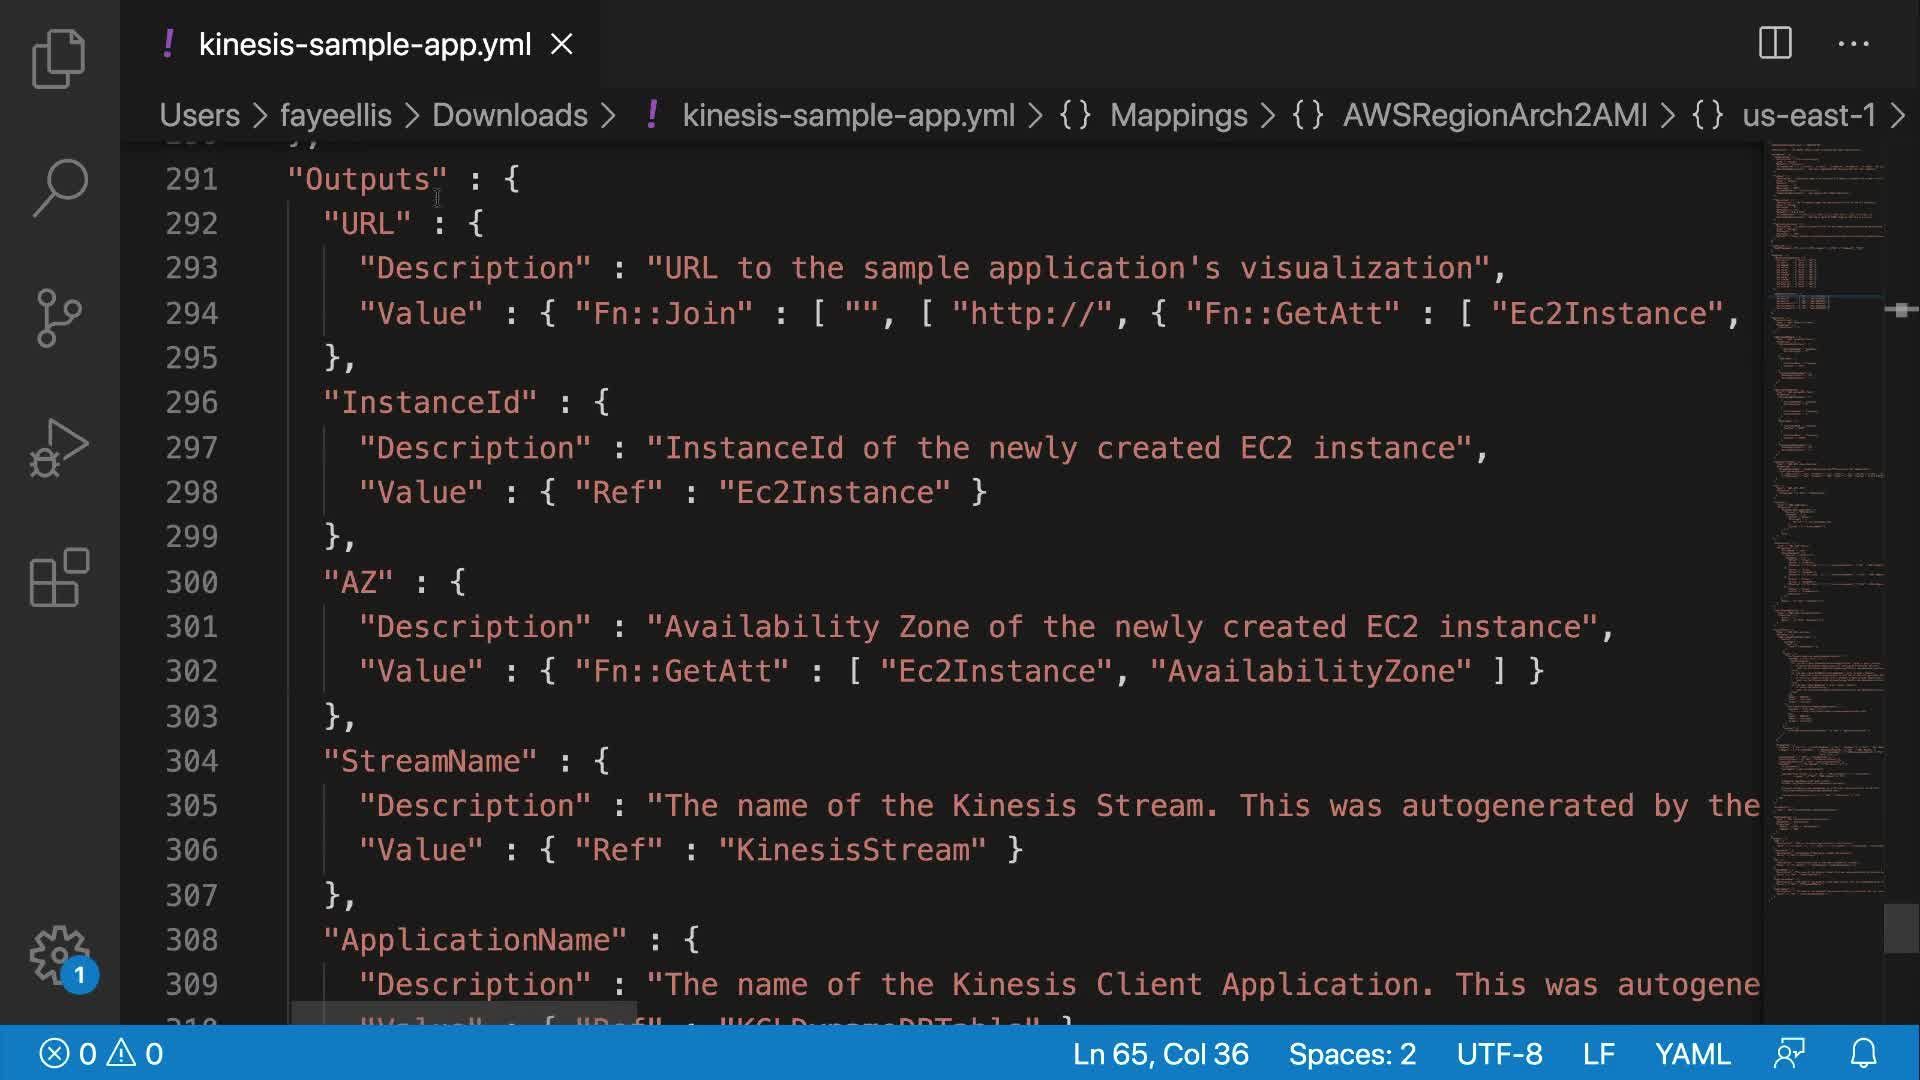Click the Split Editor Right icon
Viewport: 1920px width, 1080px height.
1775,43
